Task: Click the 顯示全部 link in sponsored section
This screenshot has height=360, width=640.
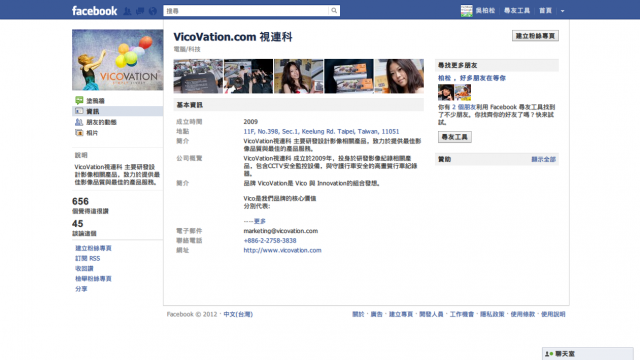Action: [x=543, y=159]
